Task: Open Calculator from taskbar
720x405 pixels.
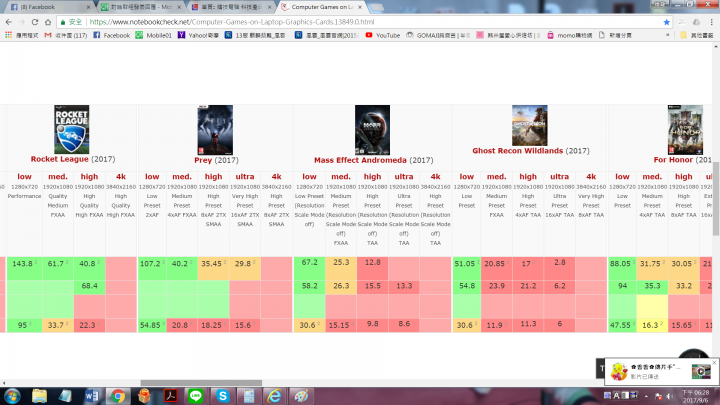Action: click(x=249, y=396)
